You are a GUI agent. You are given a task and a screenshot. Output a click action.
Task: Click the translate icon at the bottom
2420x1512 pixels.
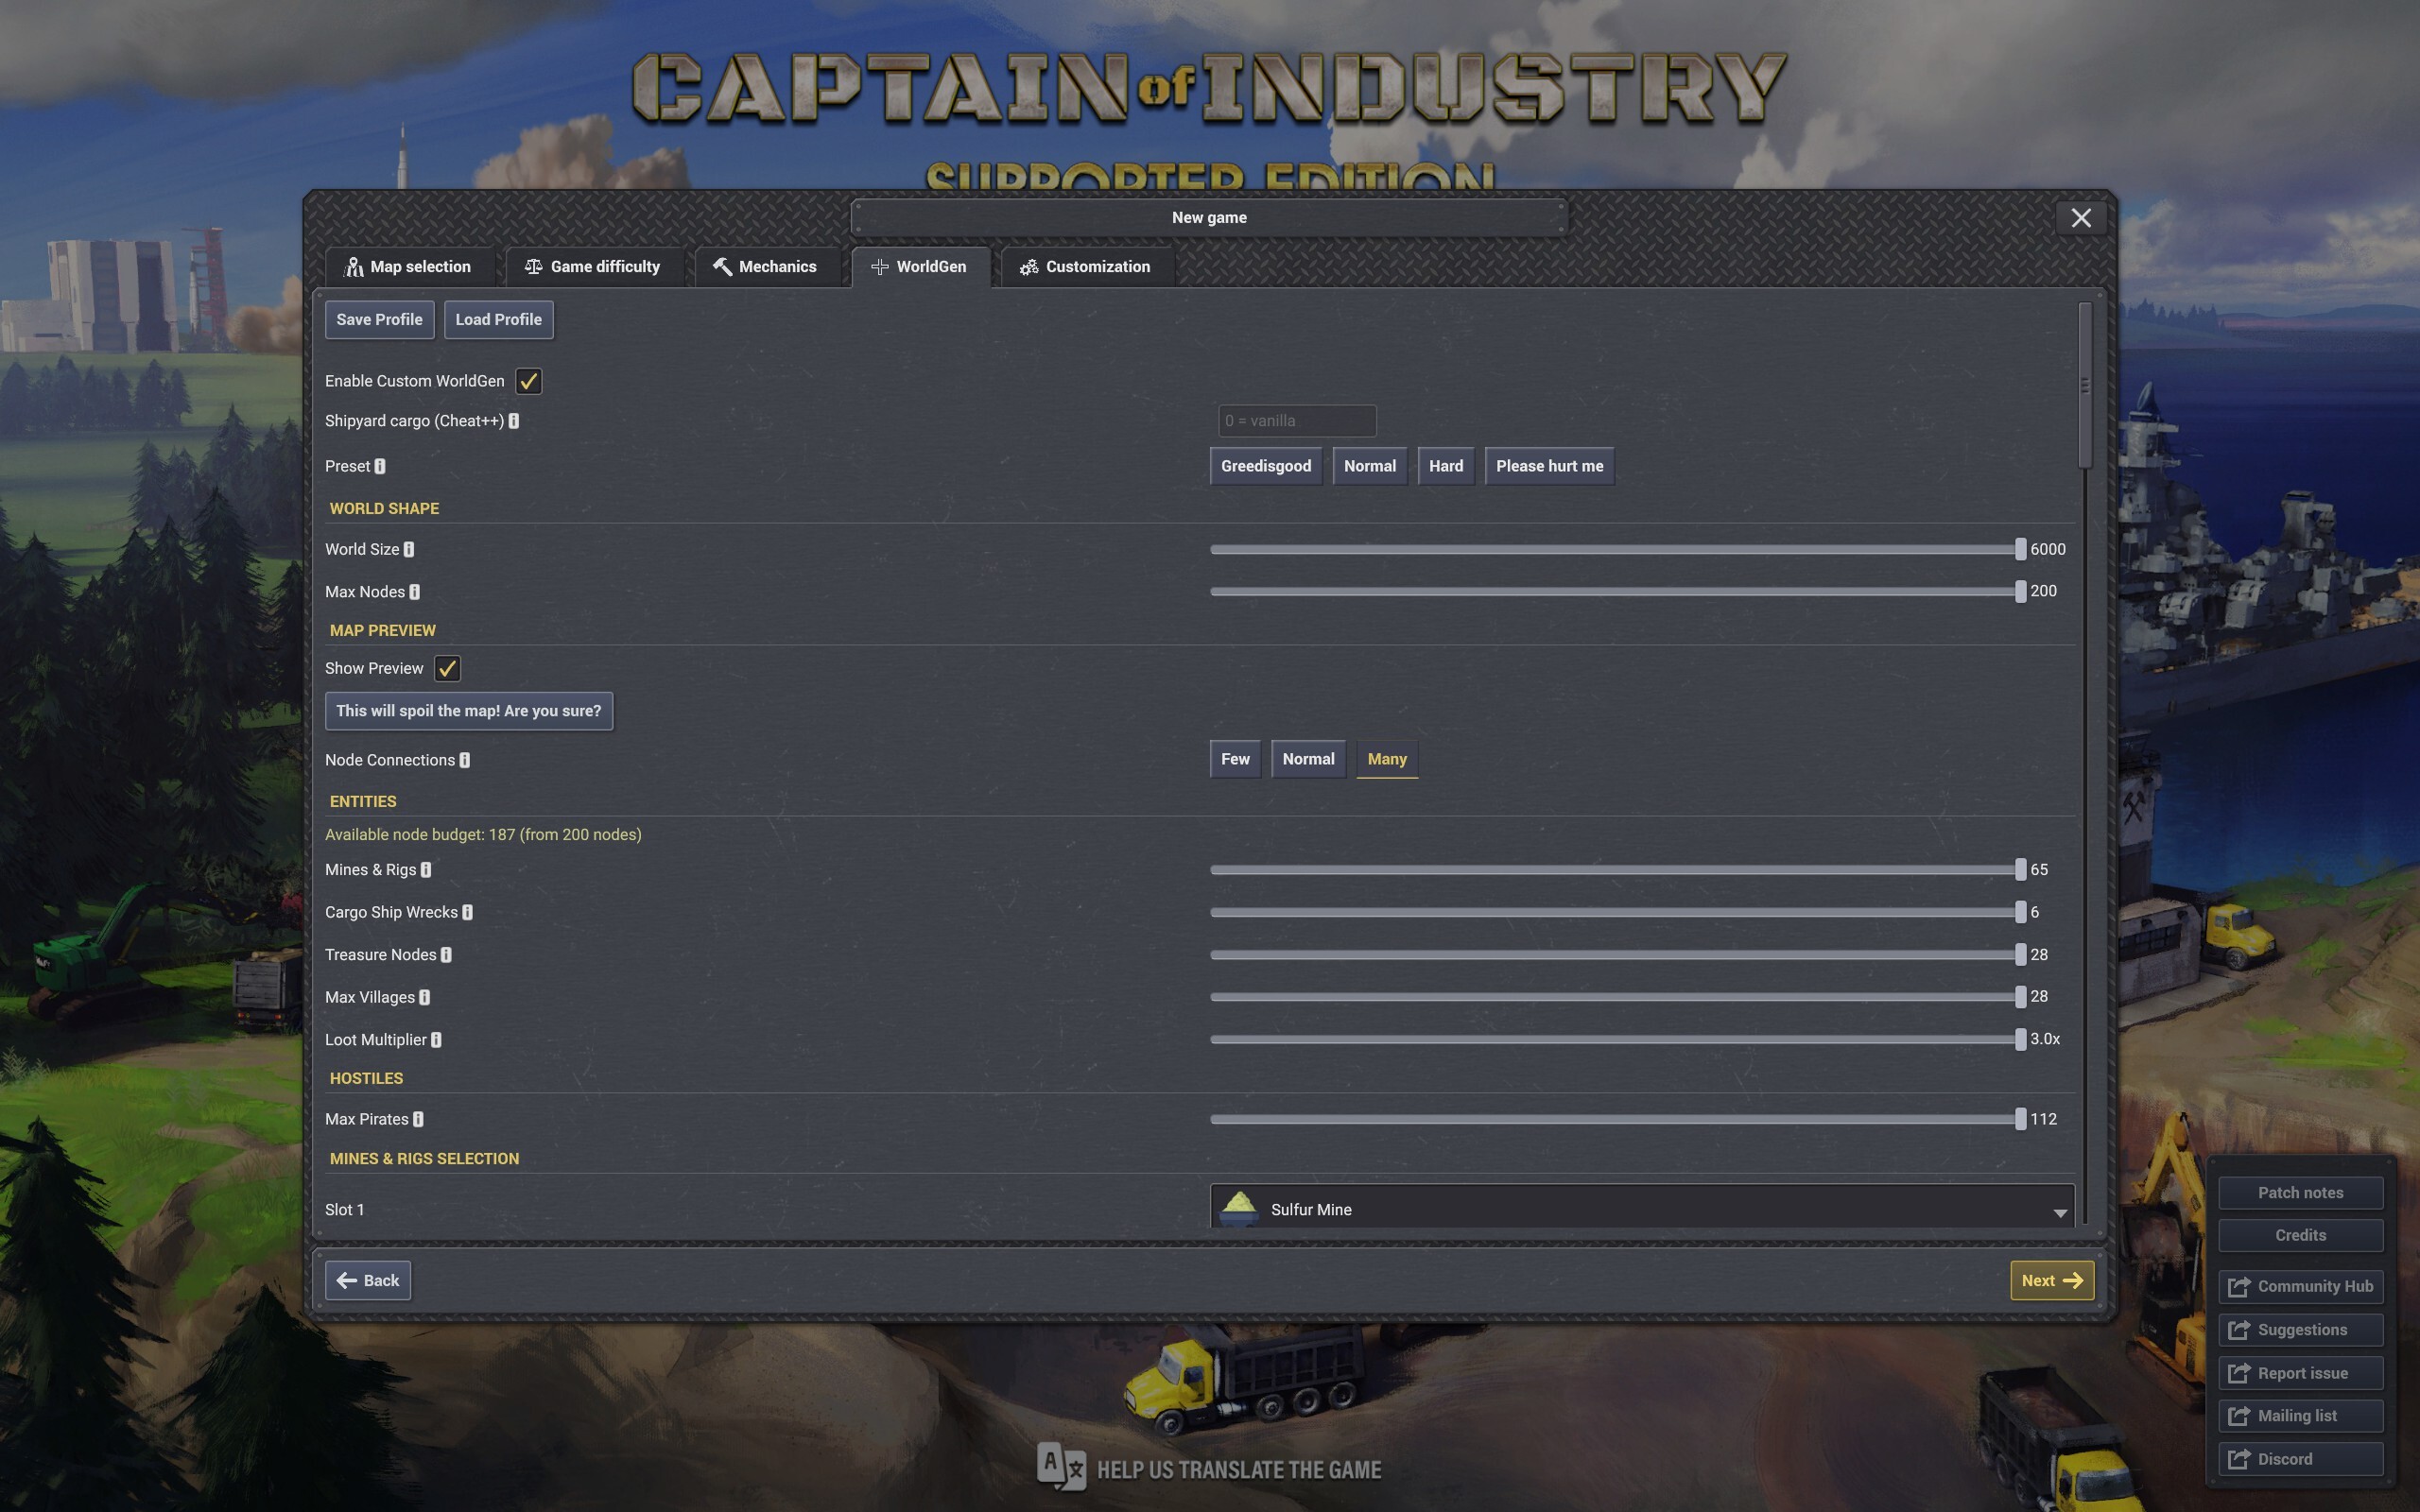[x=1061, y=1467]
